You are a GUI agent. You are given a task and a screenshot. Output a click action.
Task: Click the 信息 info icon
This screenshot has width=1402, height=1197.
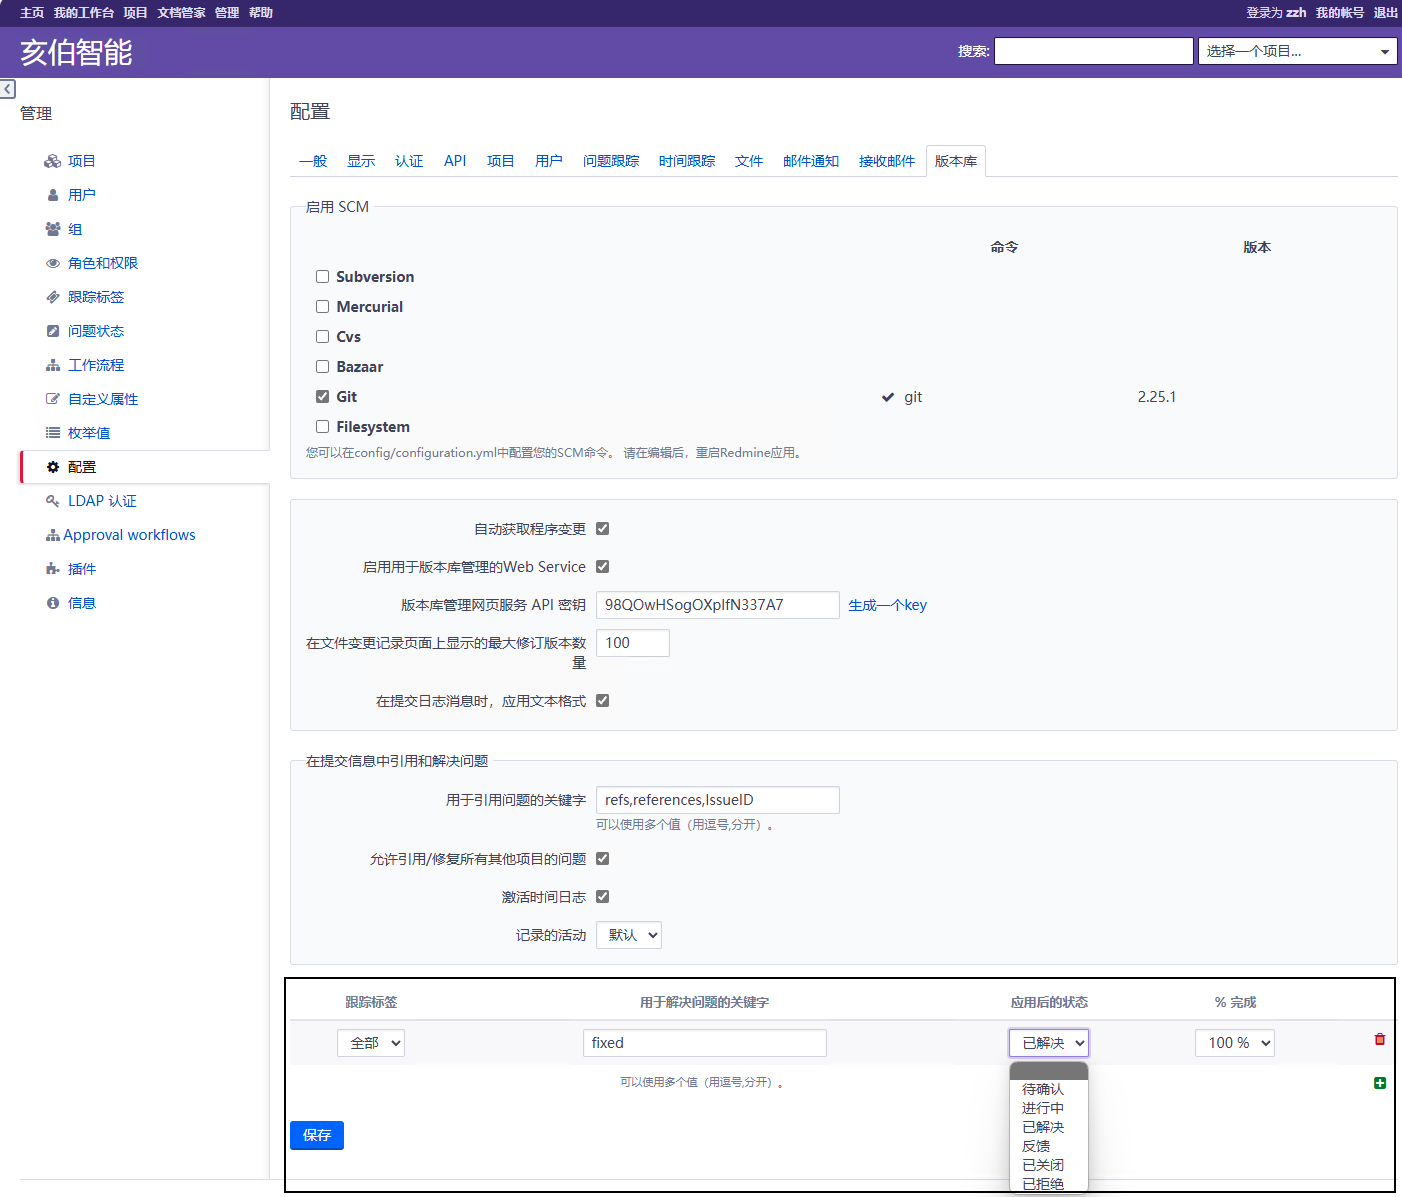pyautogui.click(x=53, y=603)
